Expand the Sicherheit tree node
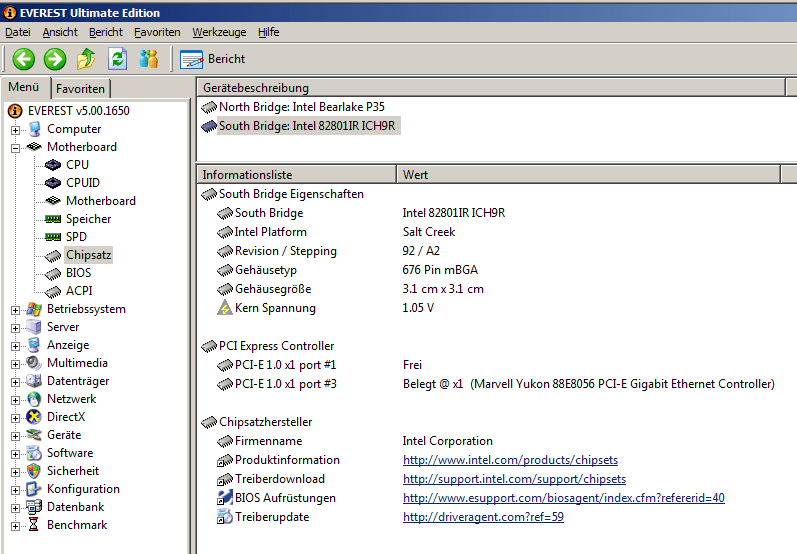 pyautogui.click(x=15, y=472)
